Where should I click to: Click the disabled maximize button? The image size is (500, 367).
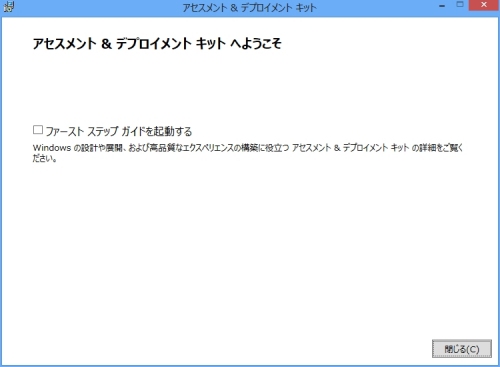[x=460, y=5]
